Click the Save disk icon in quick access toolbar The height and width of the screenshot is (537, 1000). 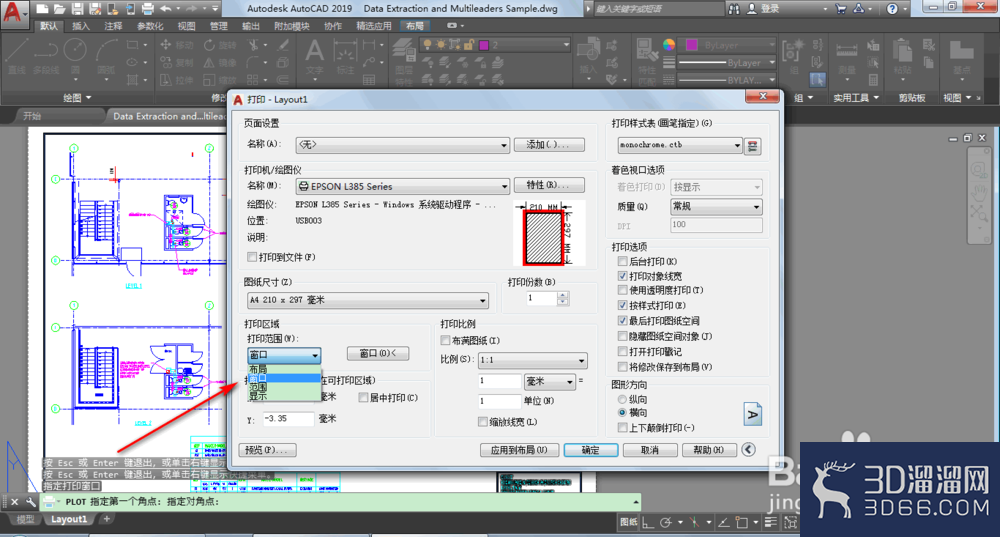(77, 9)
